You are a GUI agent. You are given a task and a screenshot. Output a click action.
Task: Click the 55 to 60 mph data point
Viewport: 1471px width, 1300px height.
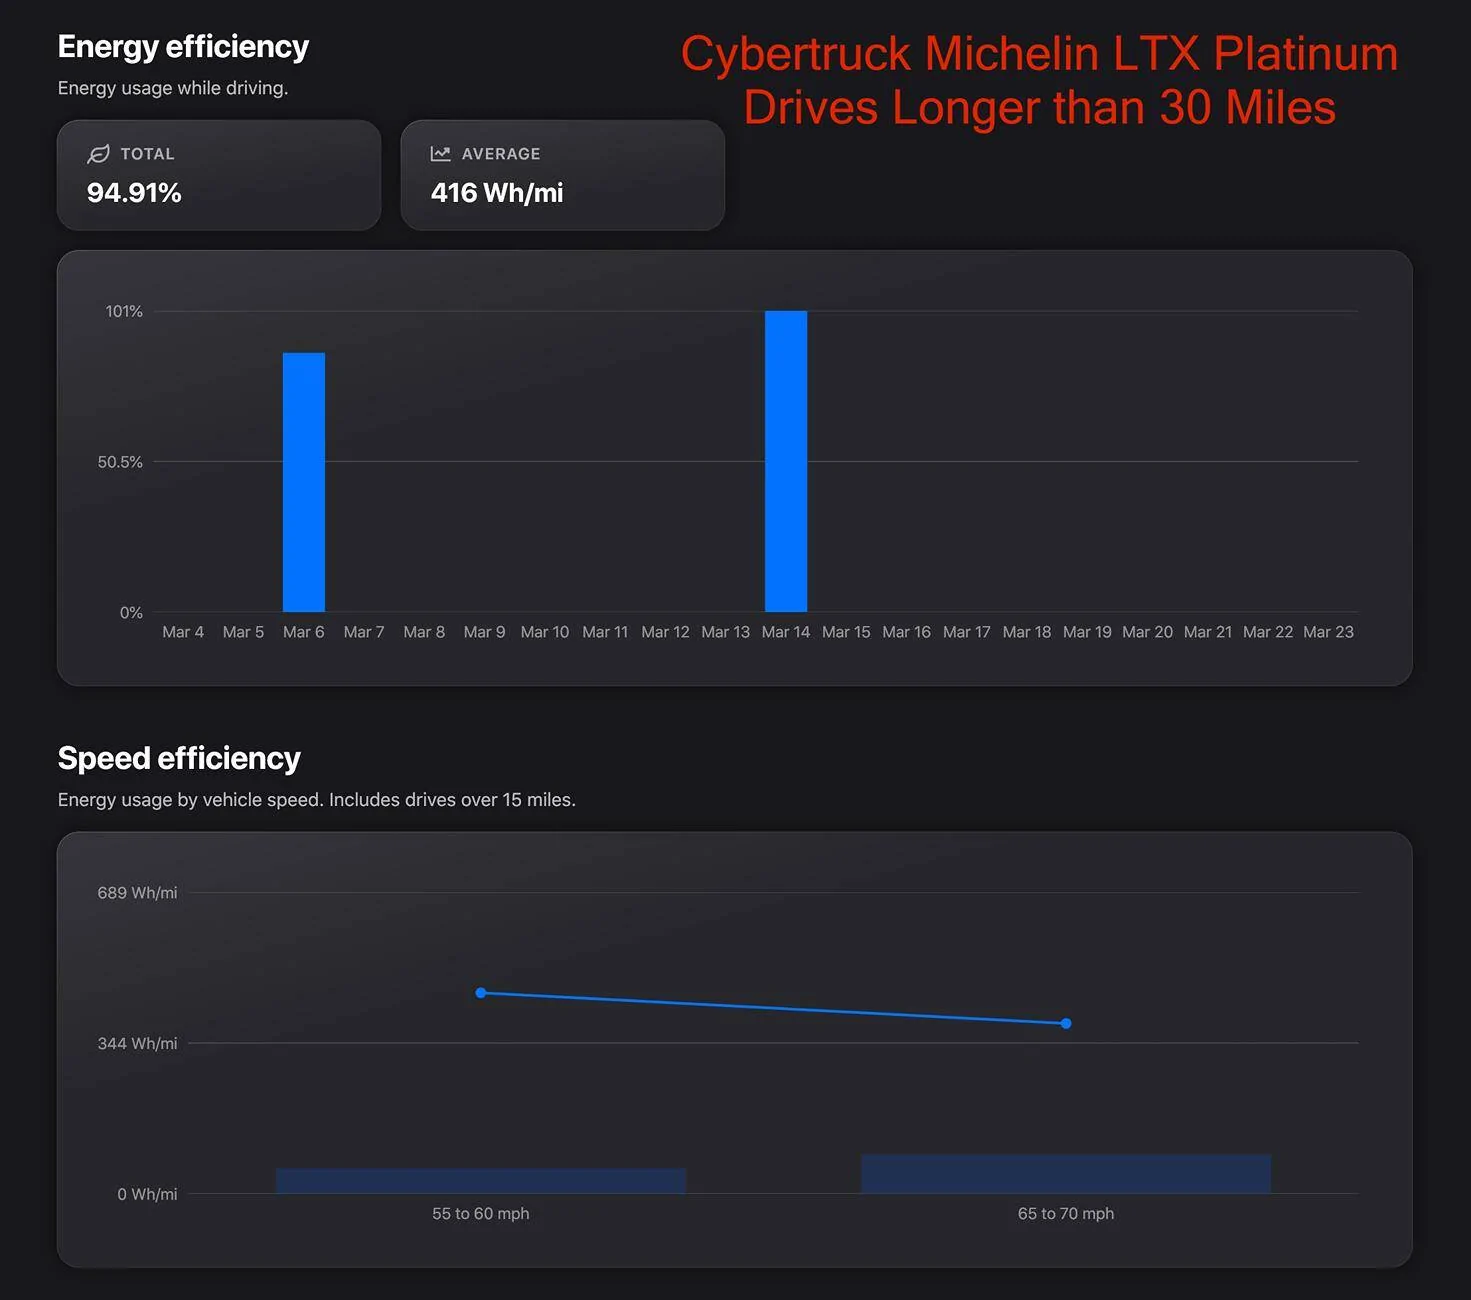coord(481,993)
